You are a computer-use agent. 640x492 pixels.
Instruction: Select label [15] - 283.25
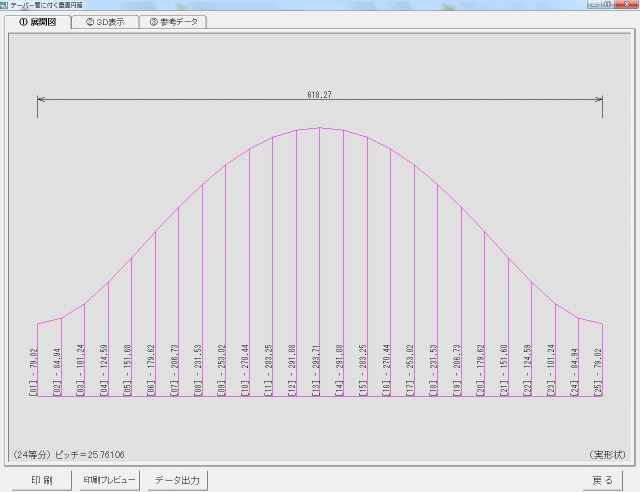coord(363,370)
